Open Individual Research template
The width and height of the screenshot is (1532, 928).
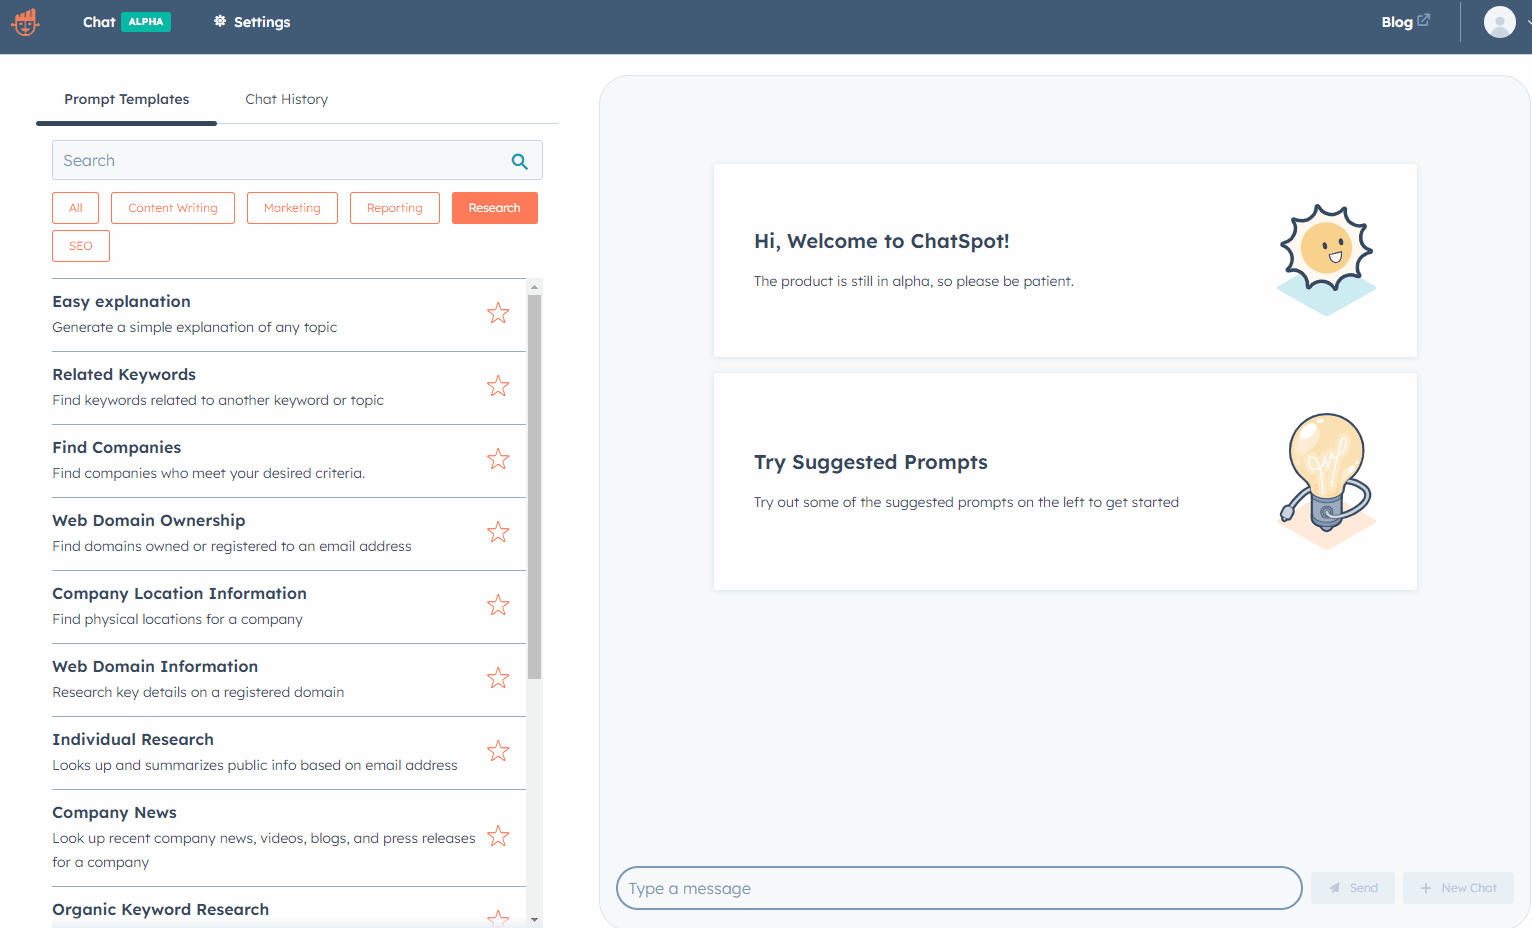pyautogui.click(x=289, y=753)
